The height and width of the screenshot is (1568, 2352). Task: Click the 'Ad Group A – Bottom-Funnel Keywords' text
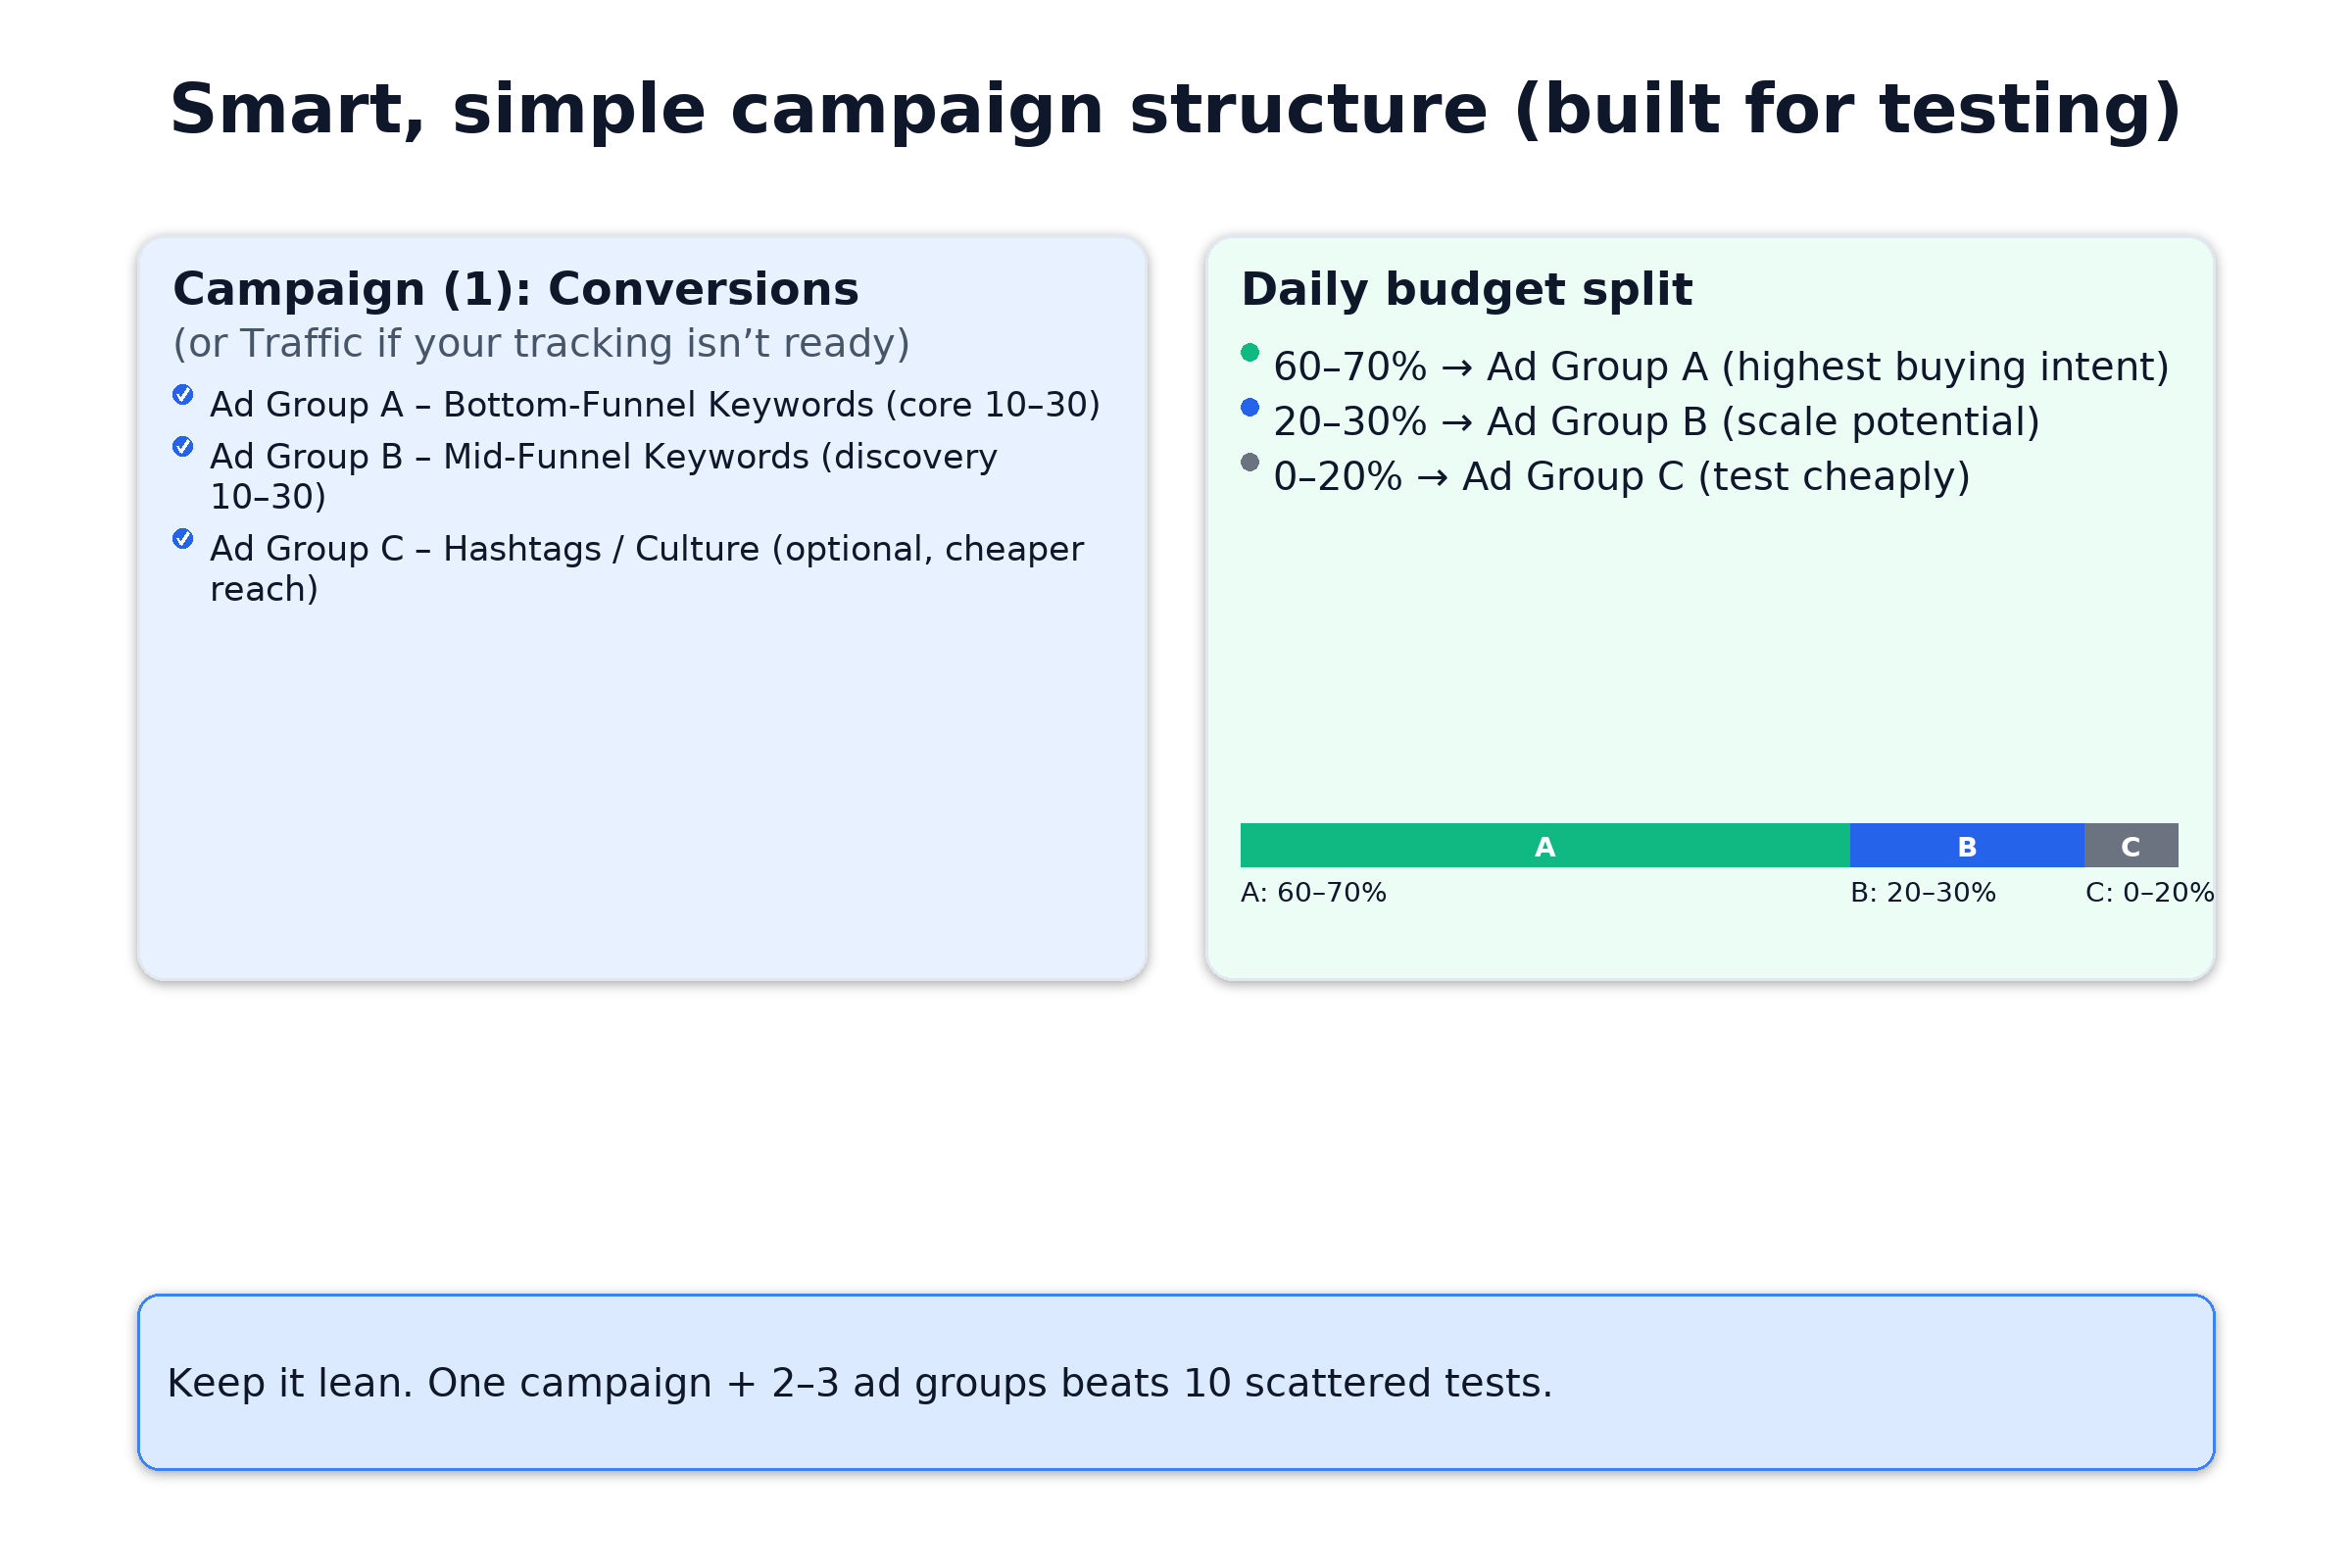click(654, 405)
